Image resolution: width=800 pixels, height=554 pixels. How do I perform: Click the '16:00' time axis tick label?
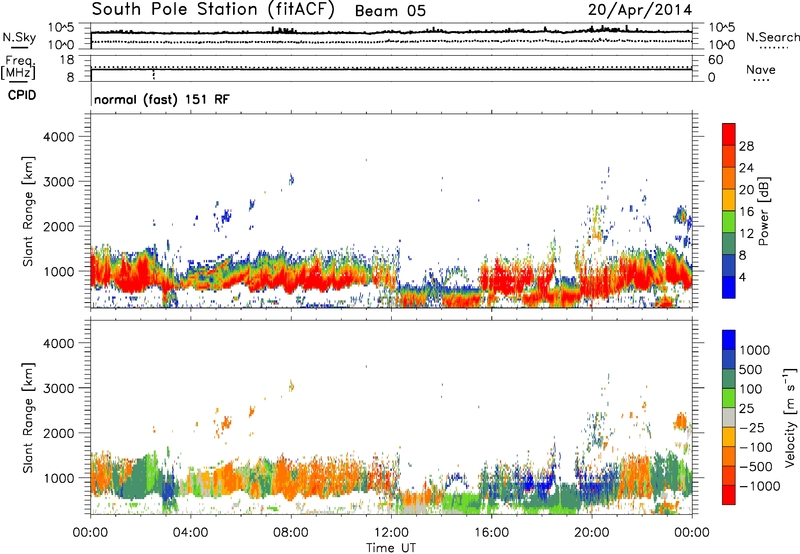[x=491, y=533]
